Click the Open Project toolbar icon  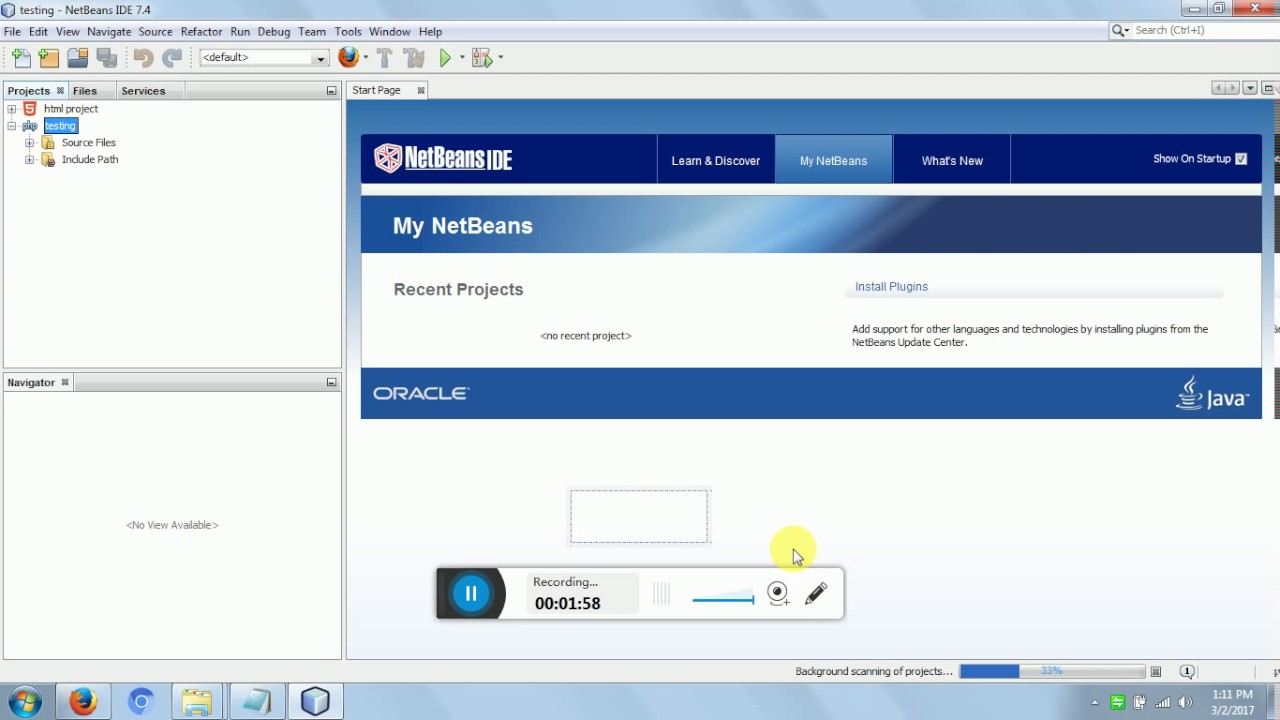tap(77, 58)
